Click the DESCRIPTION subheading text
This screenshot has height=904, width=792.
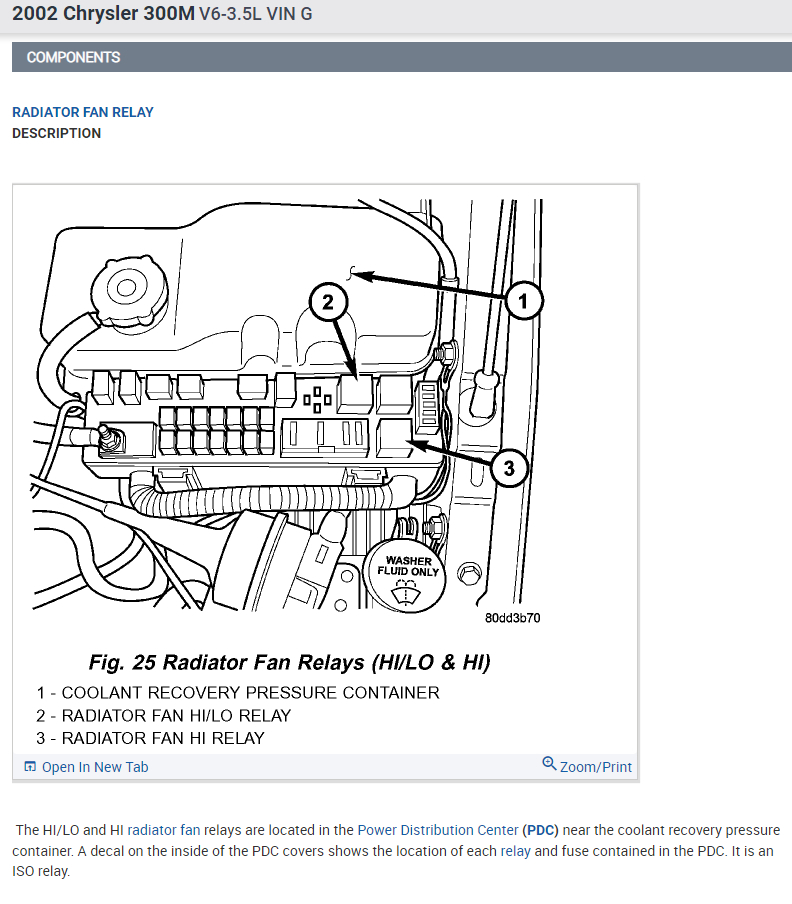56,133
